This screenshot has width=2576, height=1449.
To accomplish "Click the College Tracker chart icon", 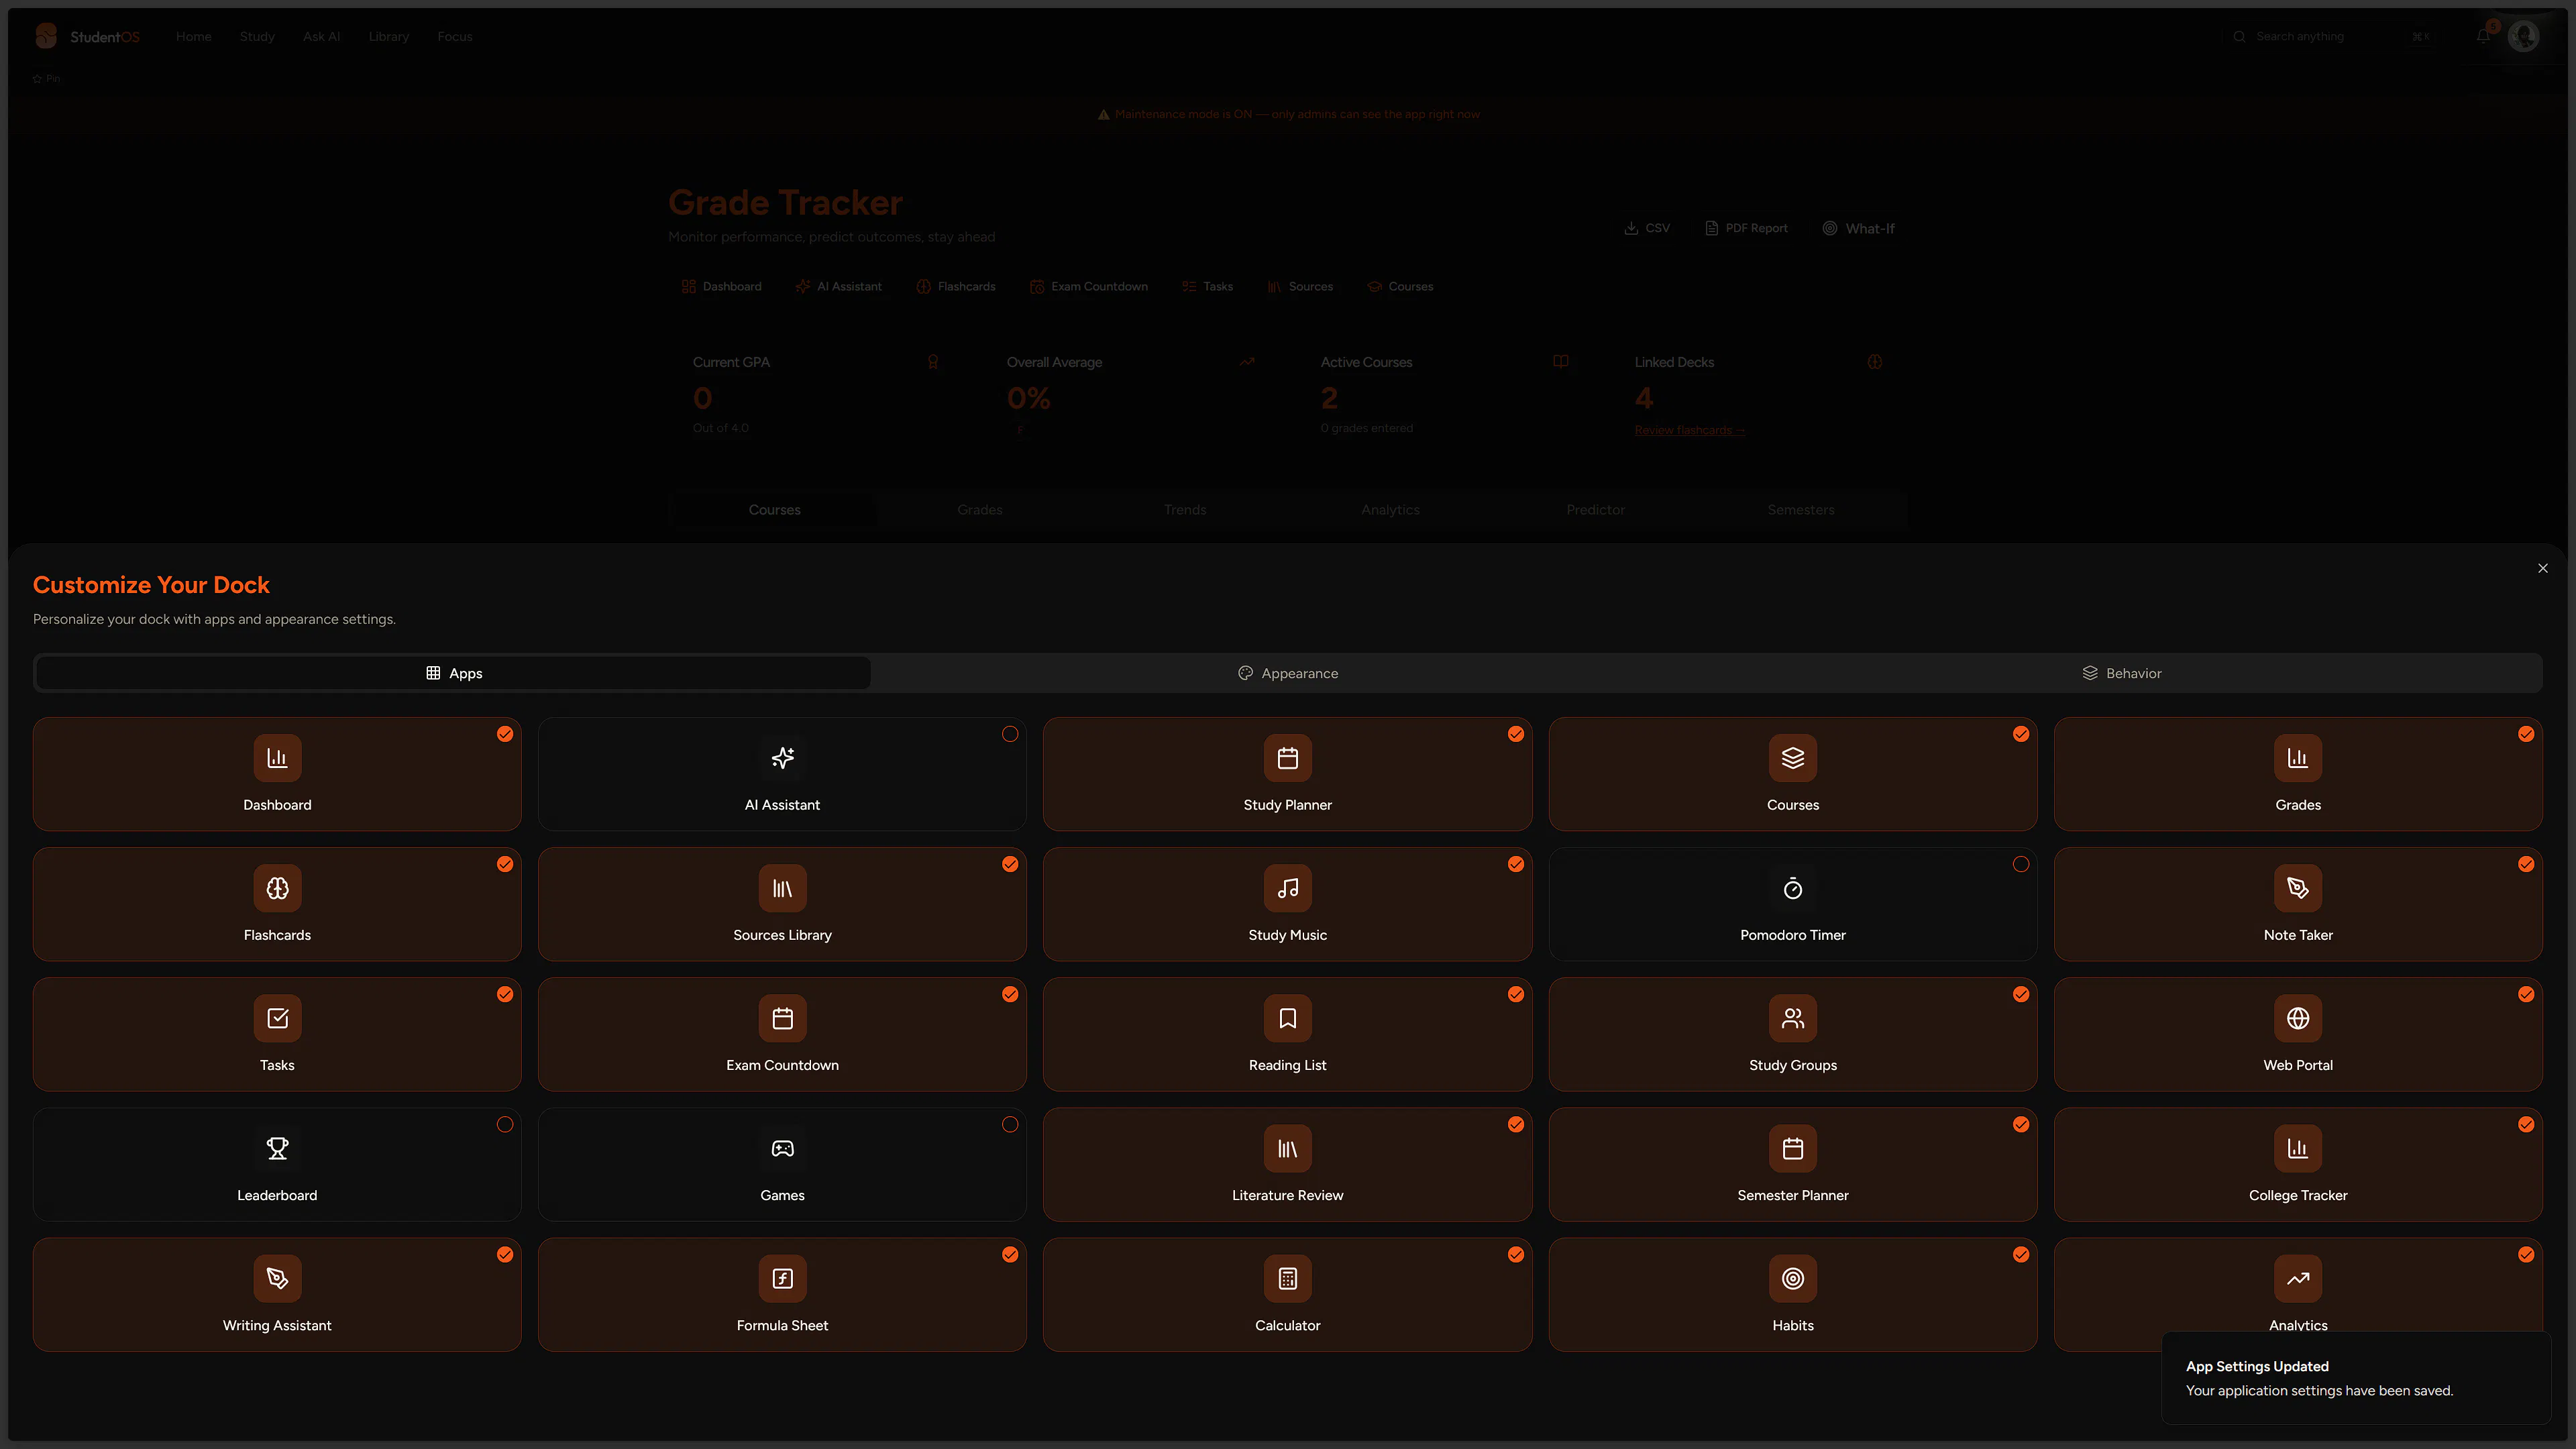I will coord(2297,1148).
